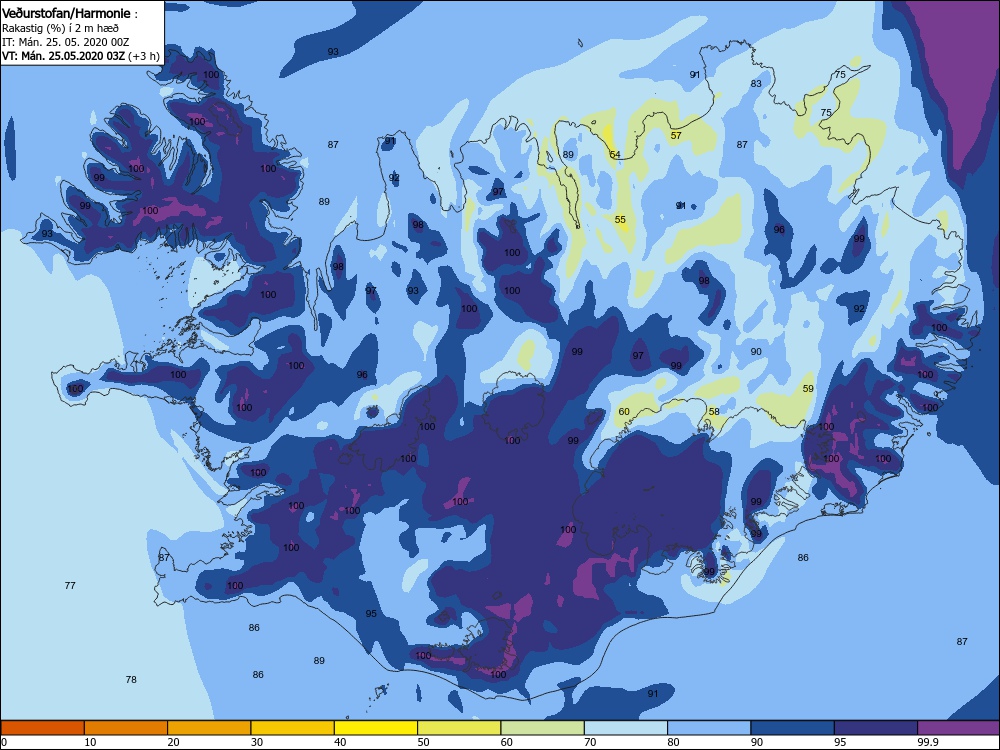This screenshot has width=1000, height=750.
Task: Click the humidity value 55 on the map
Action: (620, 219)
